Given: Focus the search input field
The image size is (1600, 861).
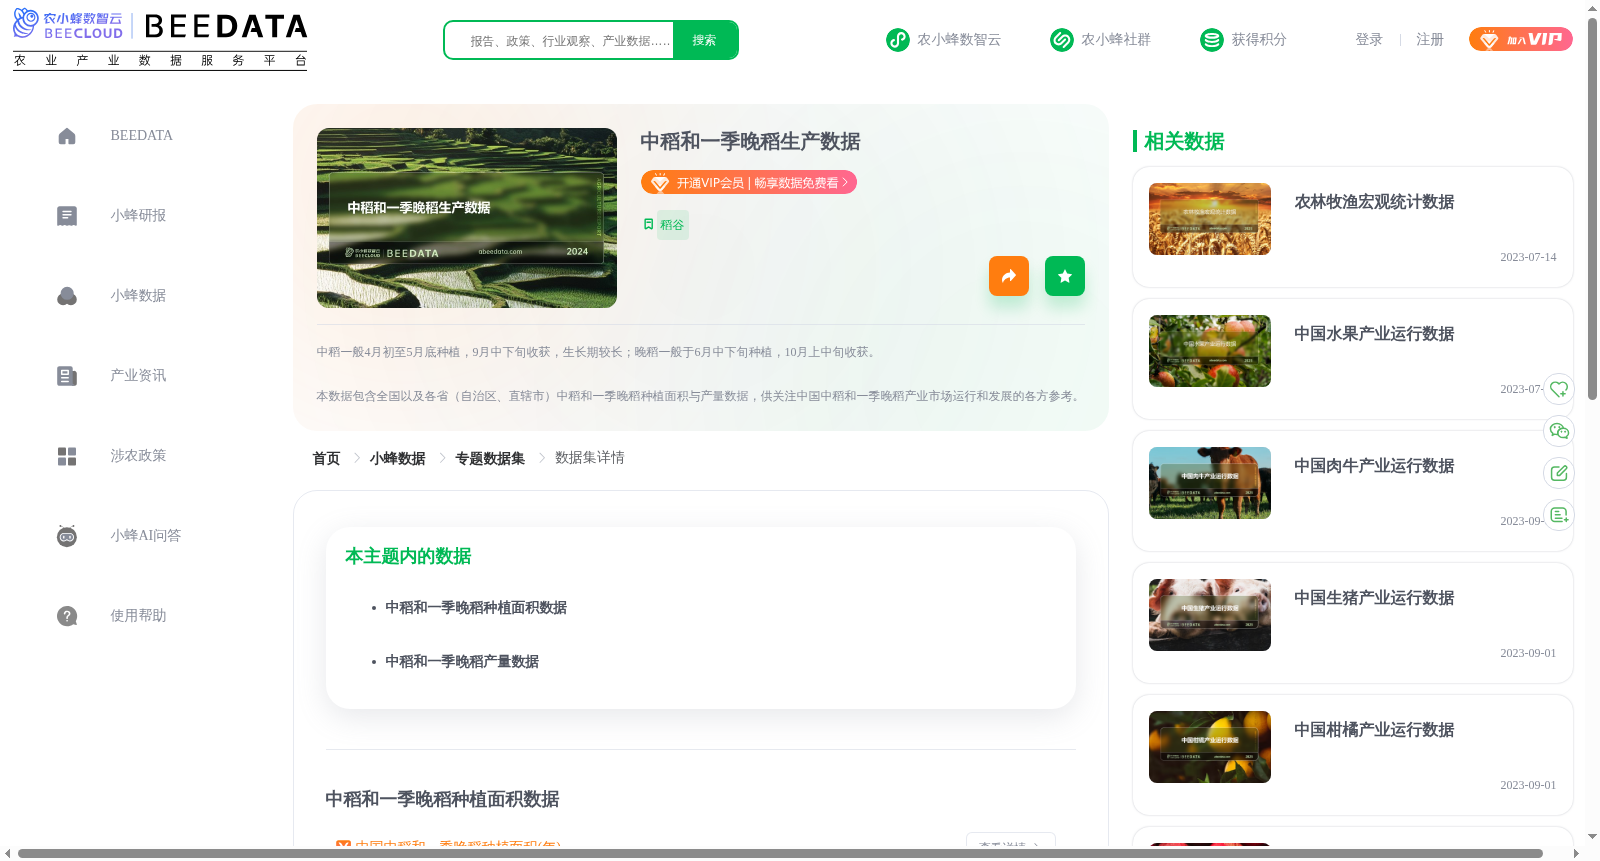Looking at the screenshot, I should click(x=560, y=40).
